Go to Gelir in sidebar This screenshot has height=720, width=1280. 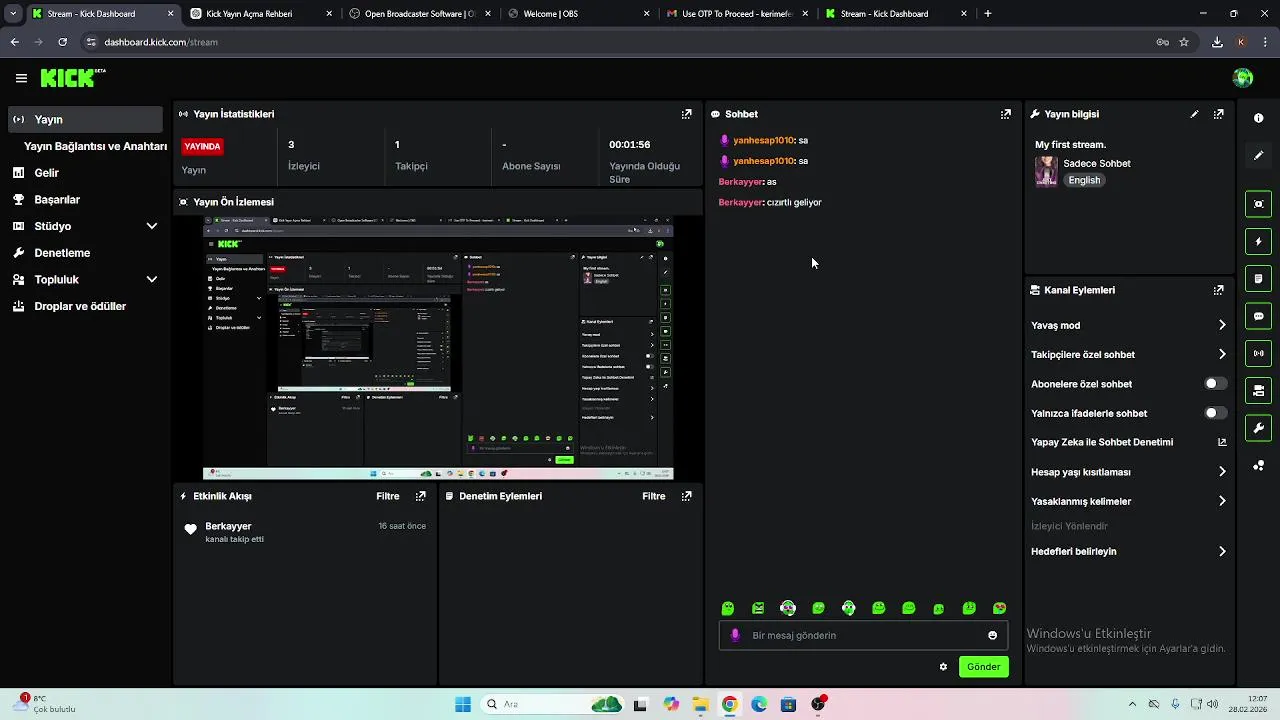(47, 173)
